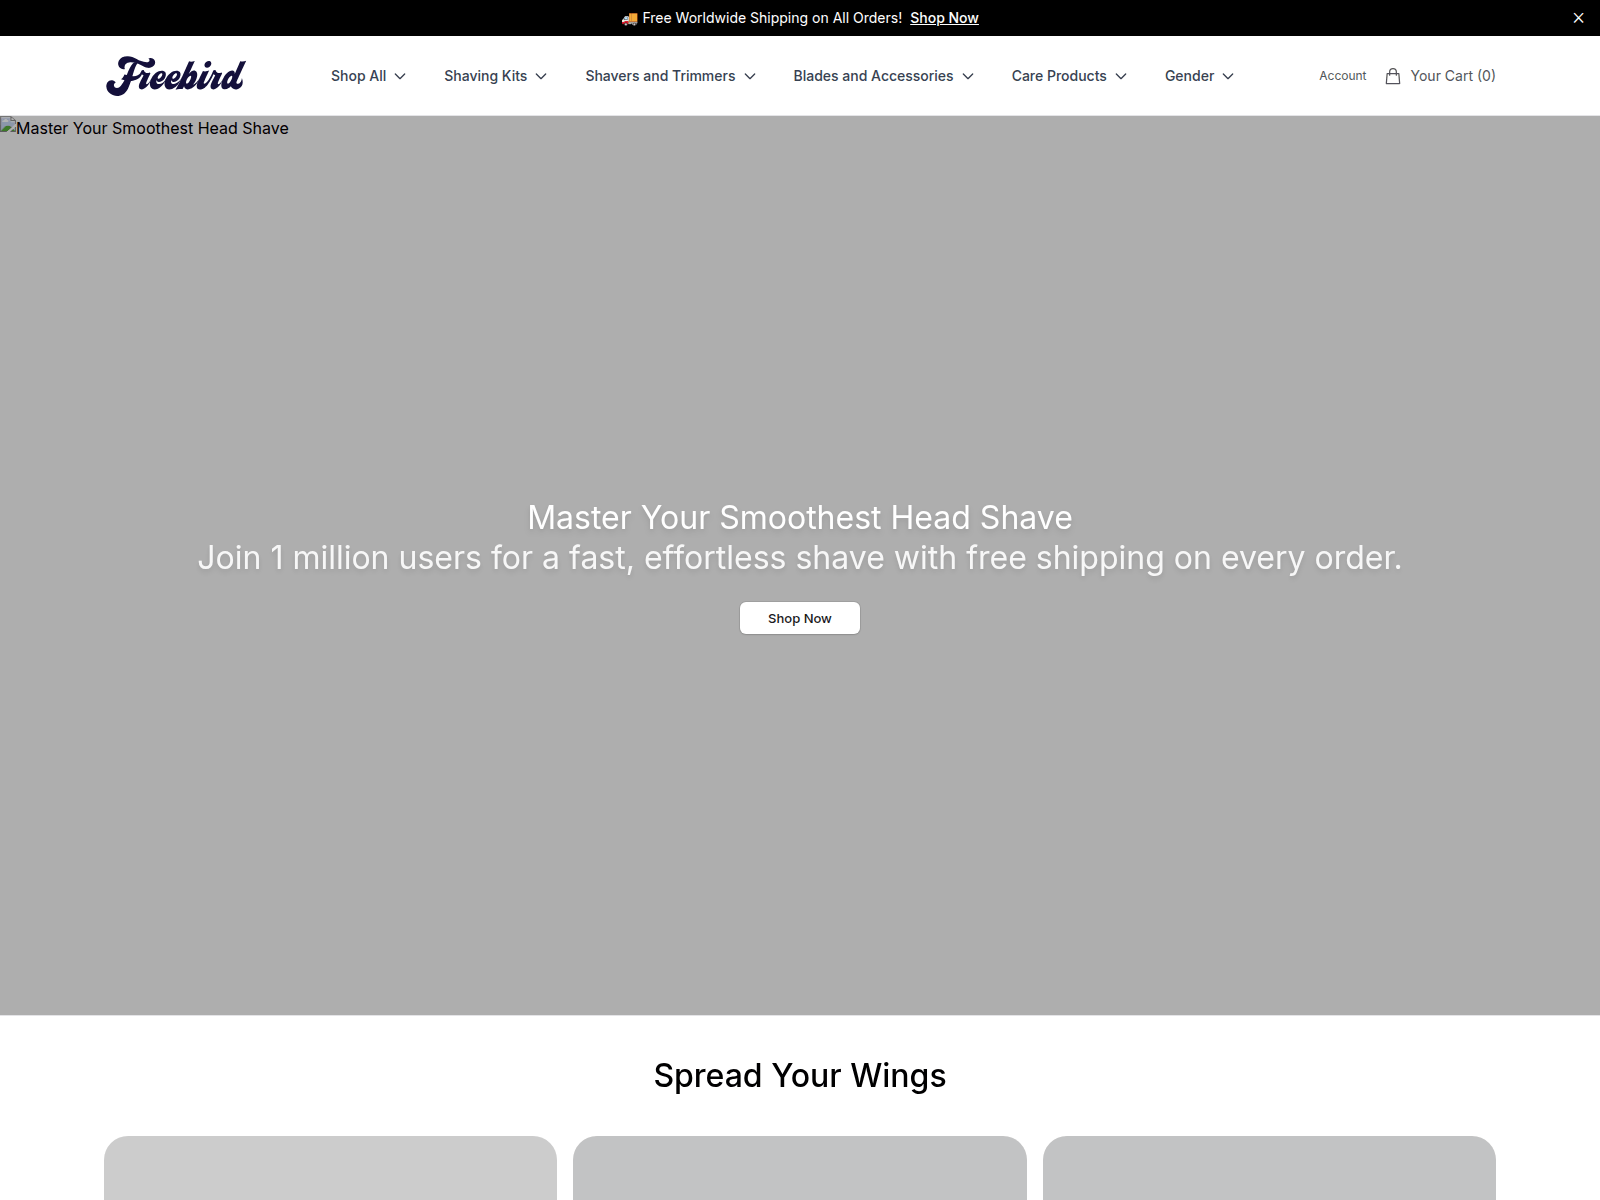This screenshot has height=1200, width=1600.
Task: Click the delivery truck emoji in the banner
Action: (x=629, y=18)
